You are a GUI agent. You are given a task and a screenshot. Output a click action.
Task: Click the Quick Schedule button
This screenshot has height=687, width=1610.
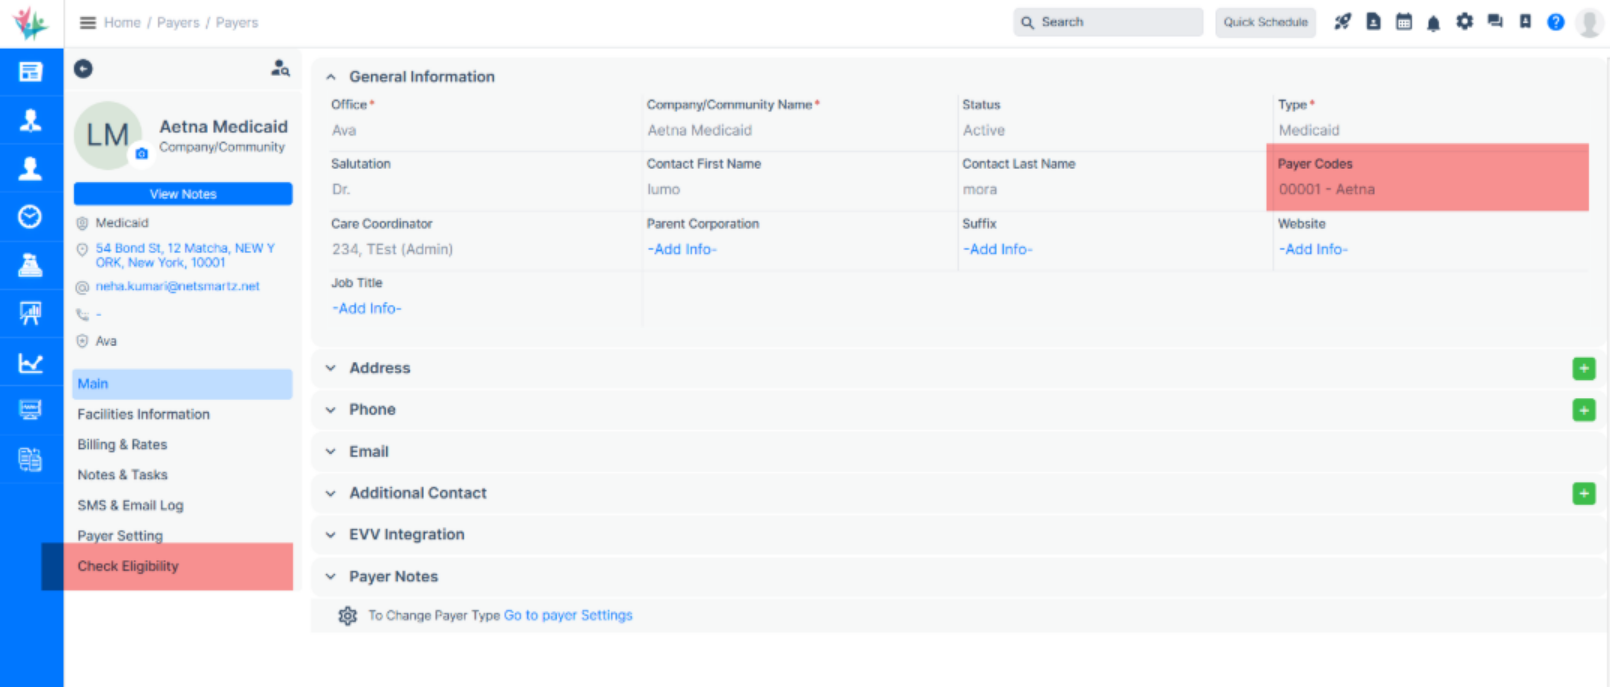pos(1265,22)
